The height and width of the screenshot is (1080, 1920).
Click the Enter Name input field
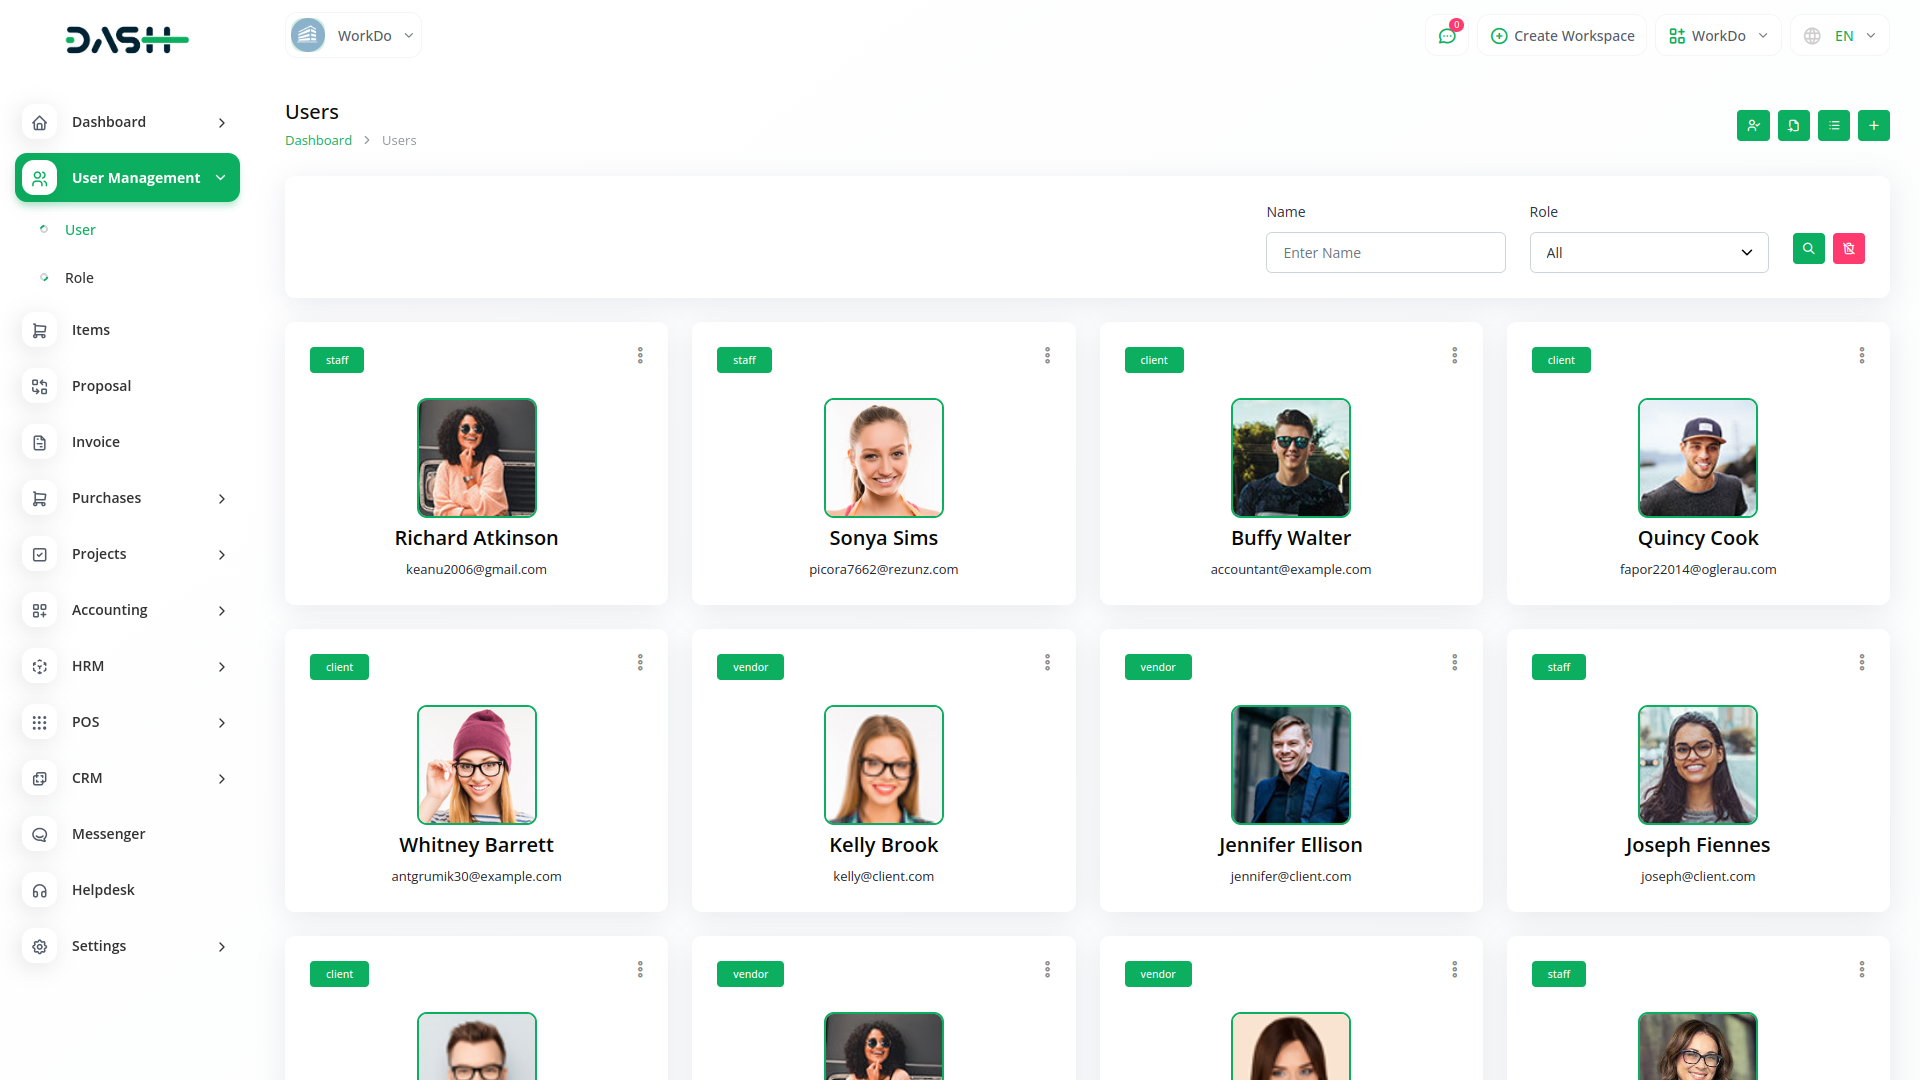click(1385, 252)
